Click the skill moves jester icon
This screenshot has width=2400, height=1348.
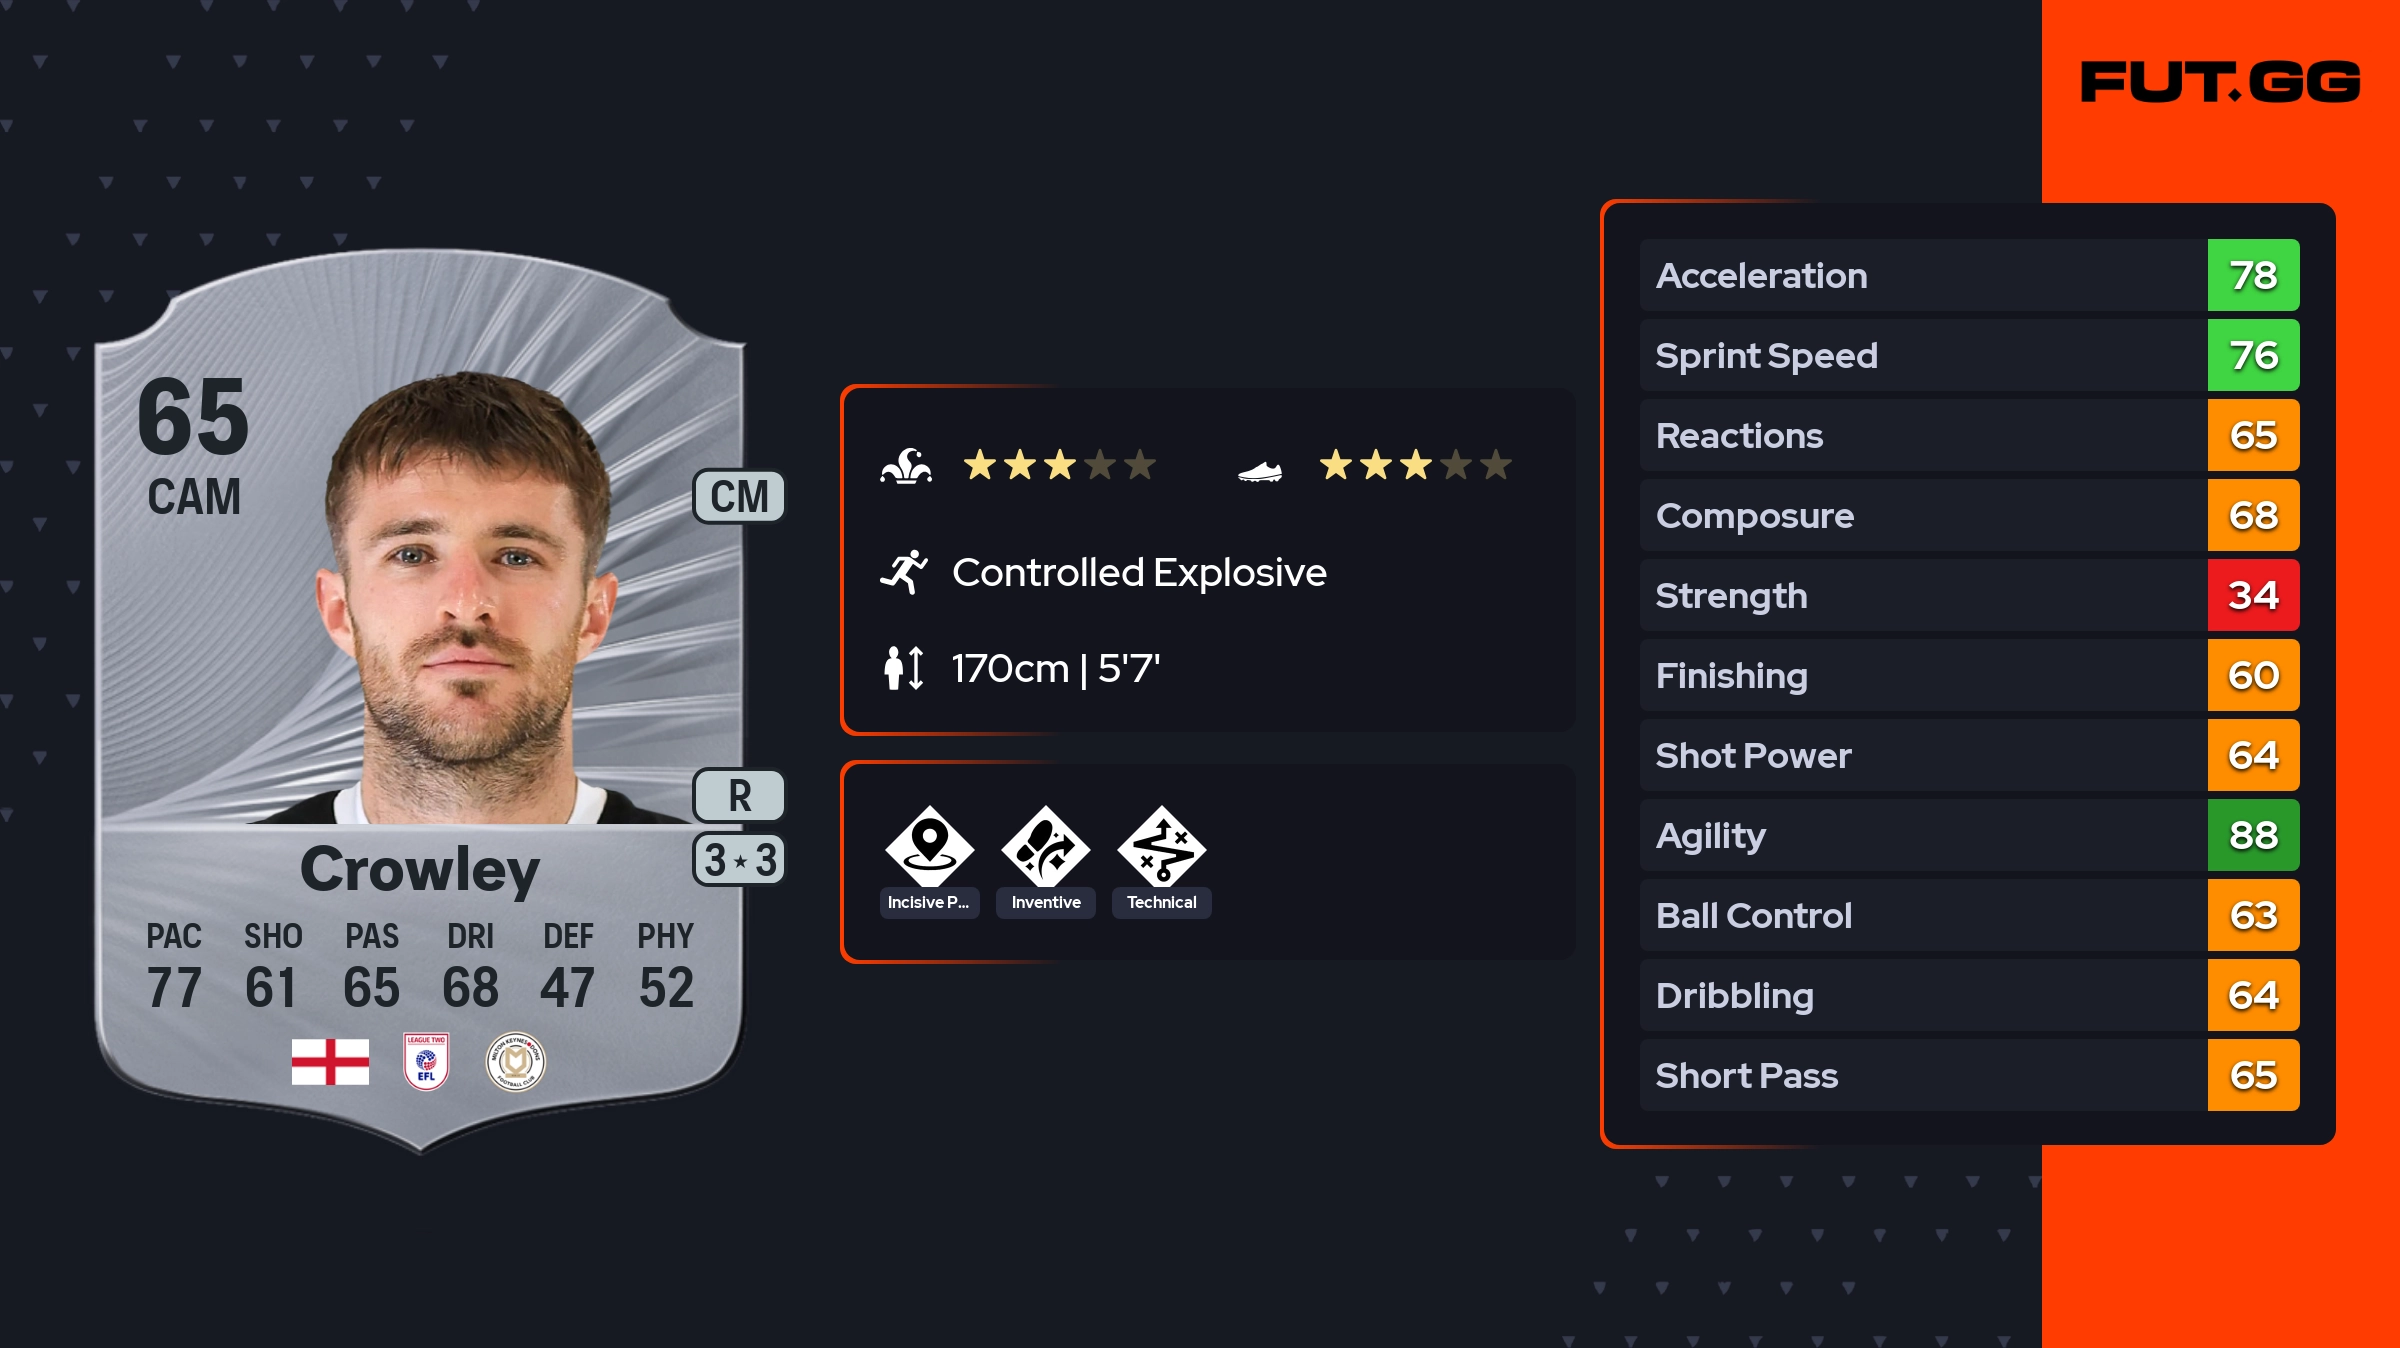click(x=906, y=466)
